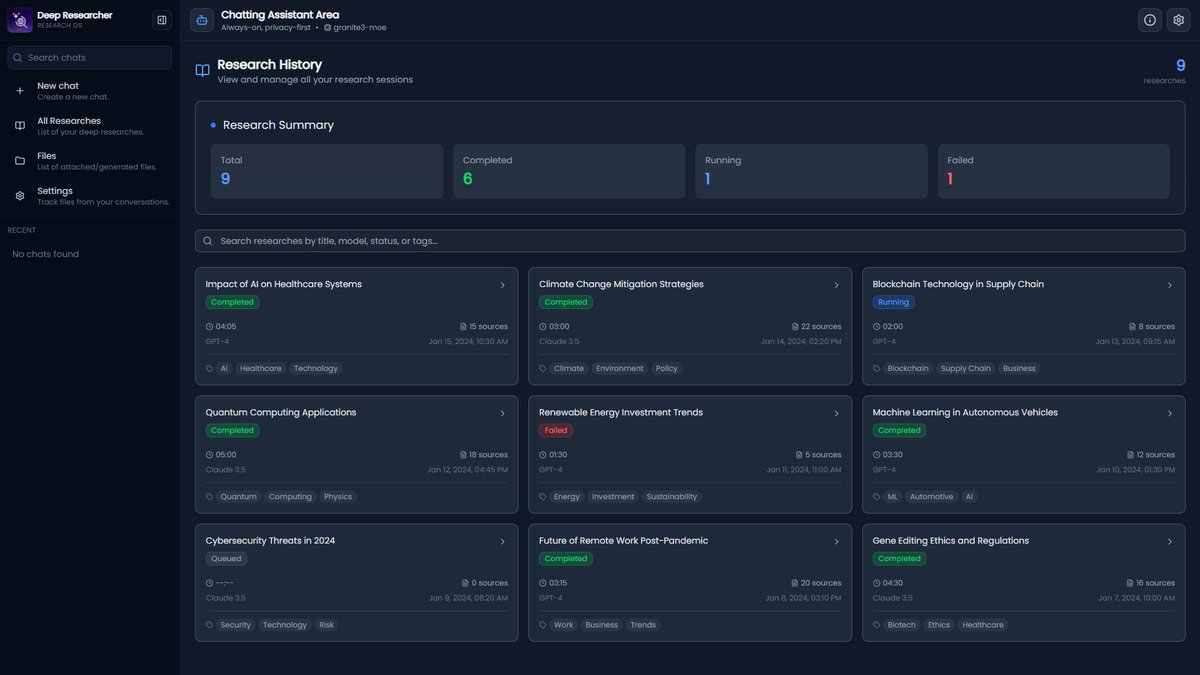Click the Supply Chain tag
Viewport: 1200px width, 675px height.
966,369
